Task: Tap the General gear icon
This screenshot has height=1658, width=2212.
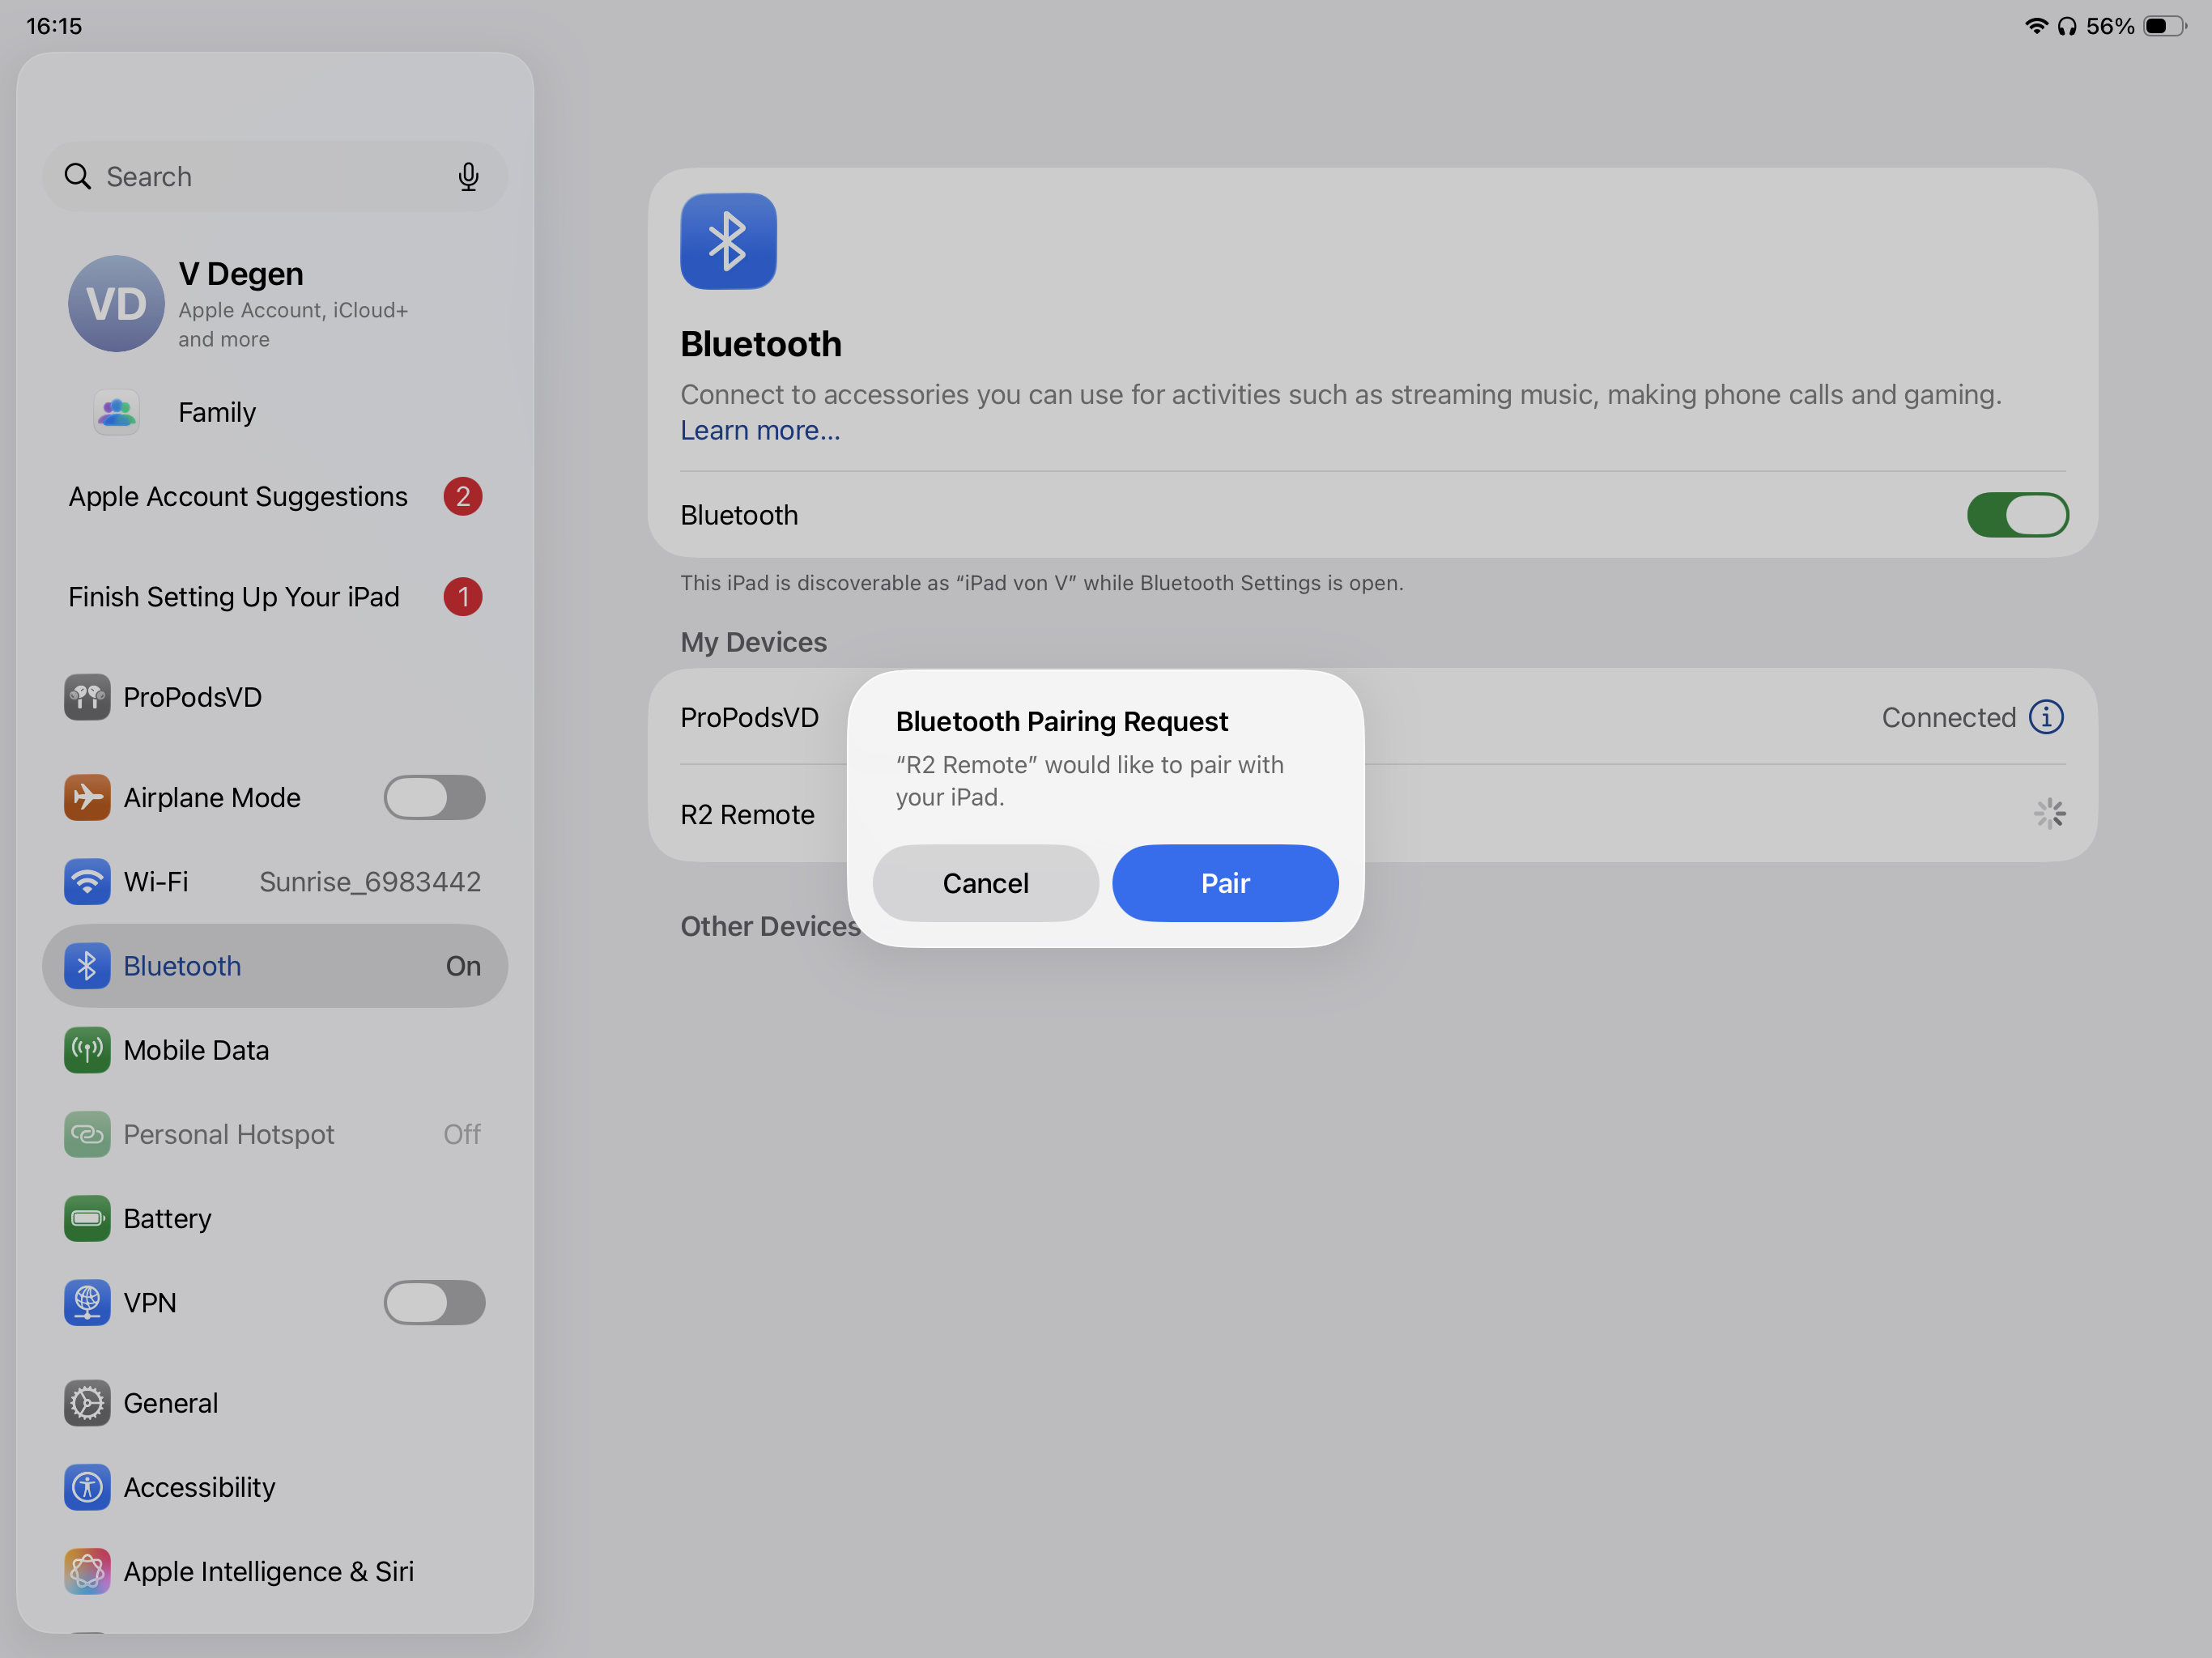Action: click(87, 1403)
